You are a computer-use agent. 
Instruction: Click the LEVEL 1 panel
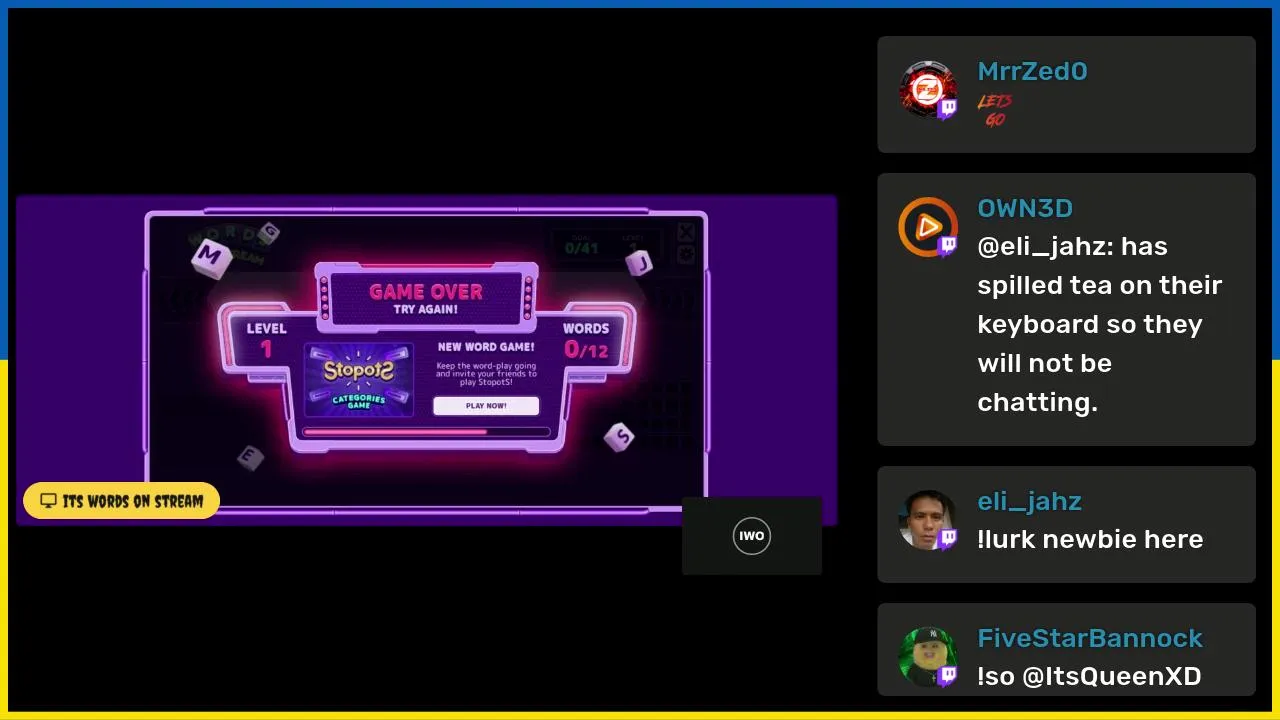tap(266, 340)
